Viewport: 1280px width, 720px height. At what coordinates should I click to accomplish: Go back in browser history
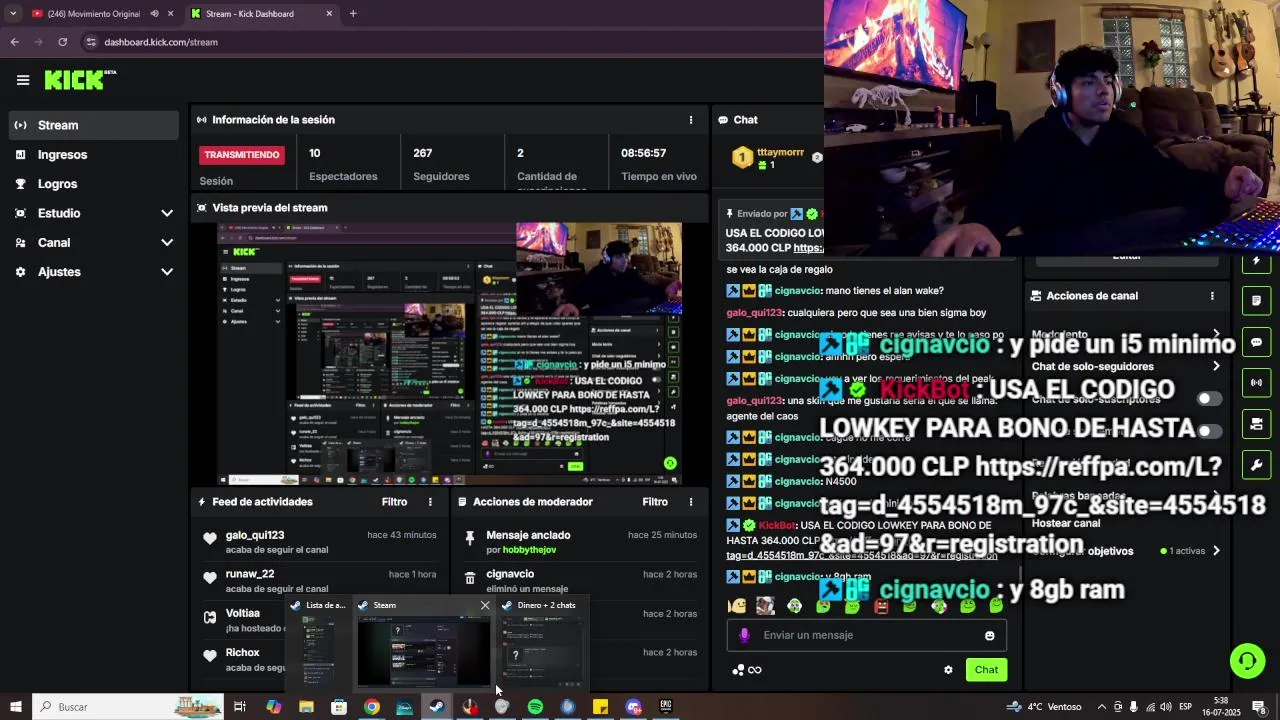click(x=15, y=42)
